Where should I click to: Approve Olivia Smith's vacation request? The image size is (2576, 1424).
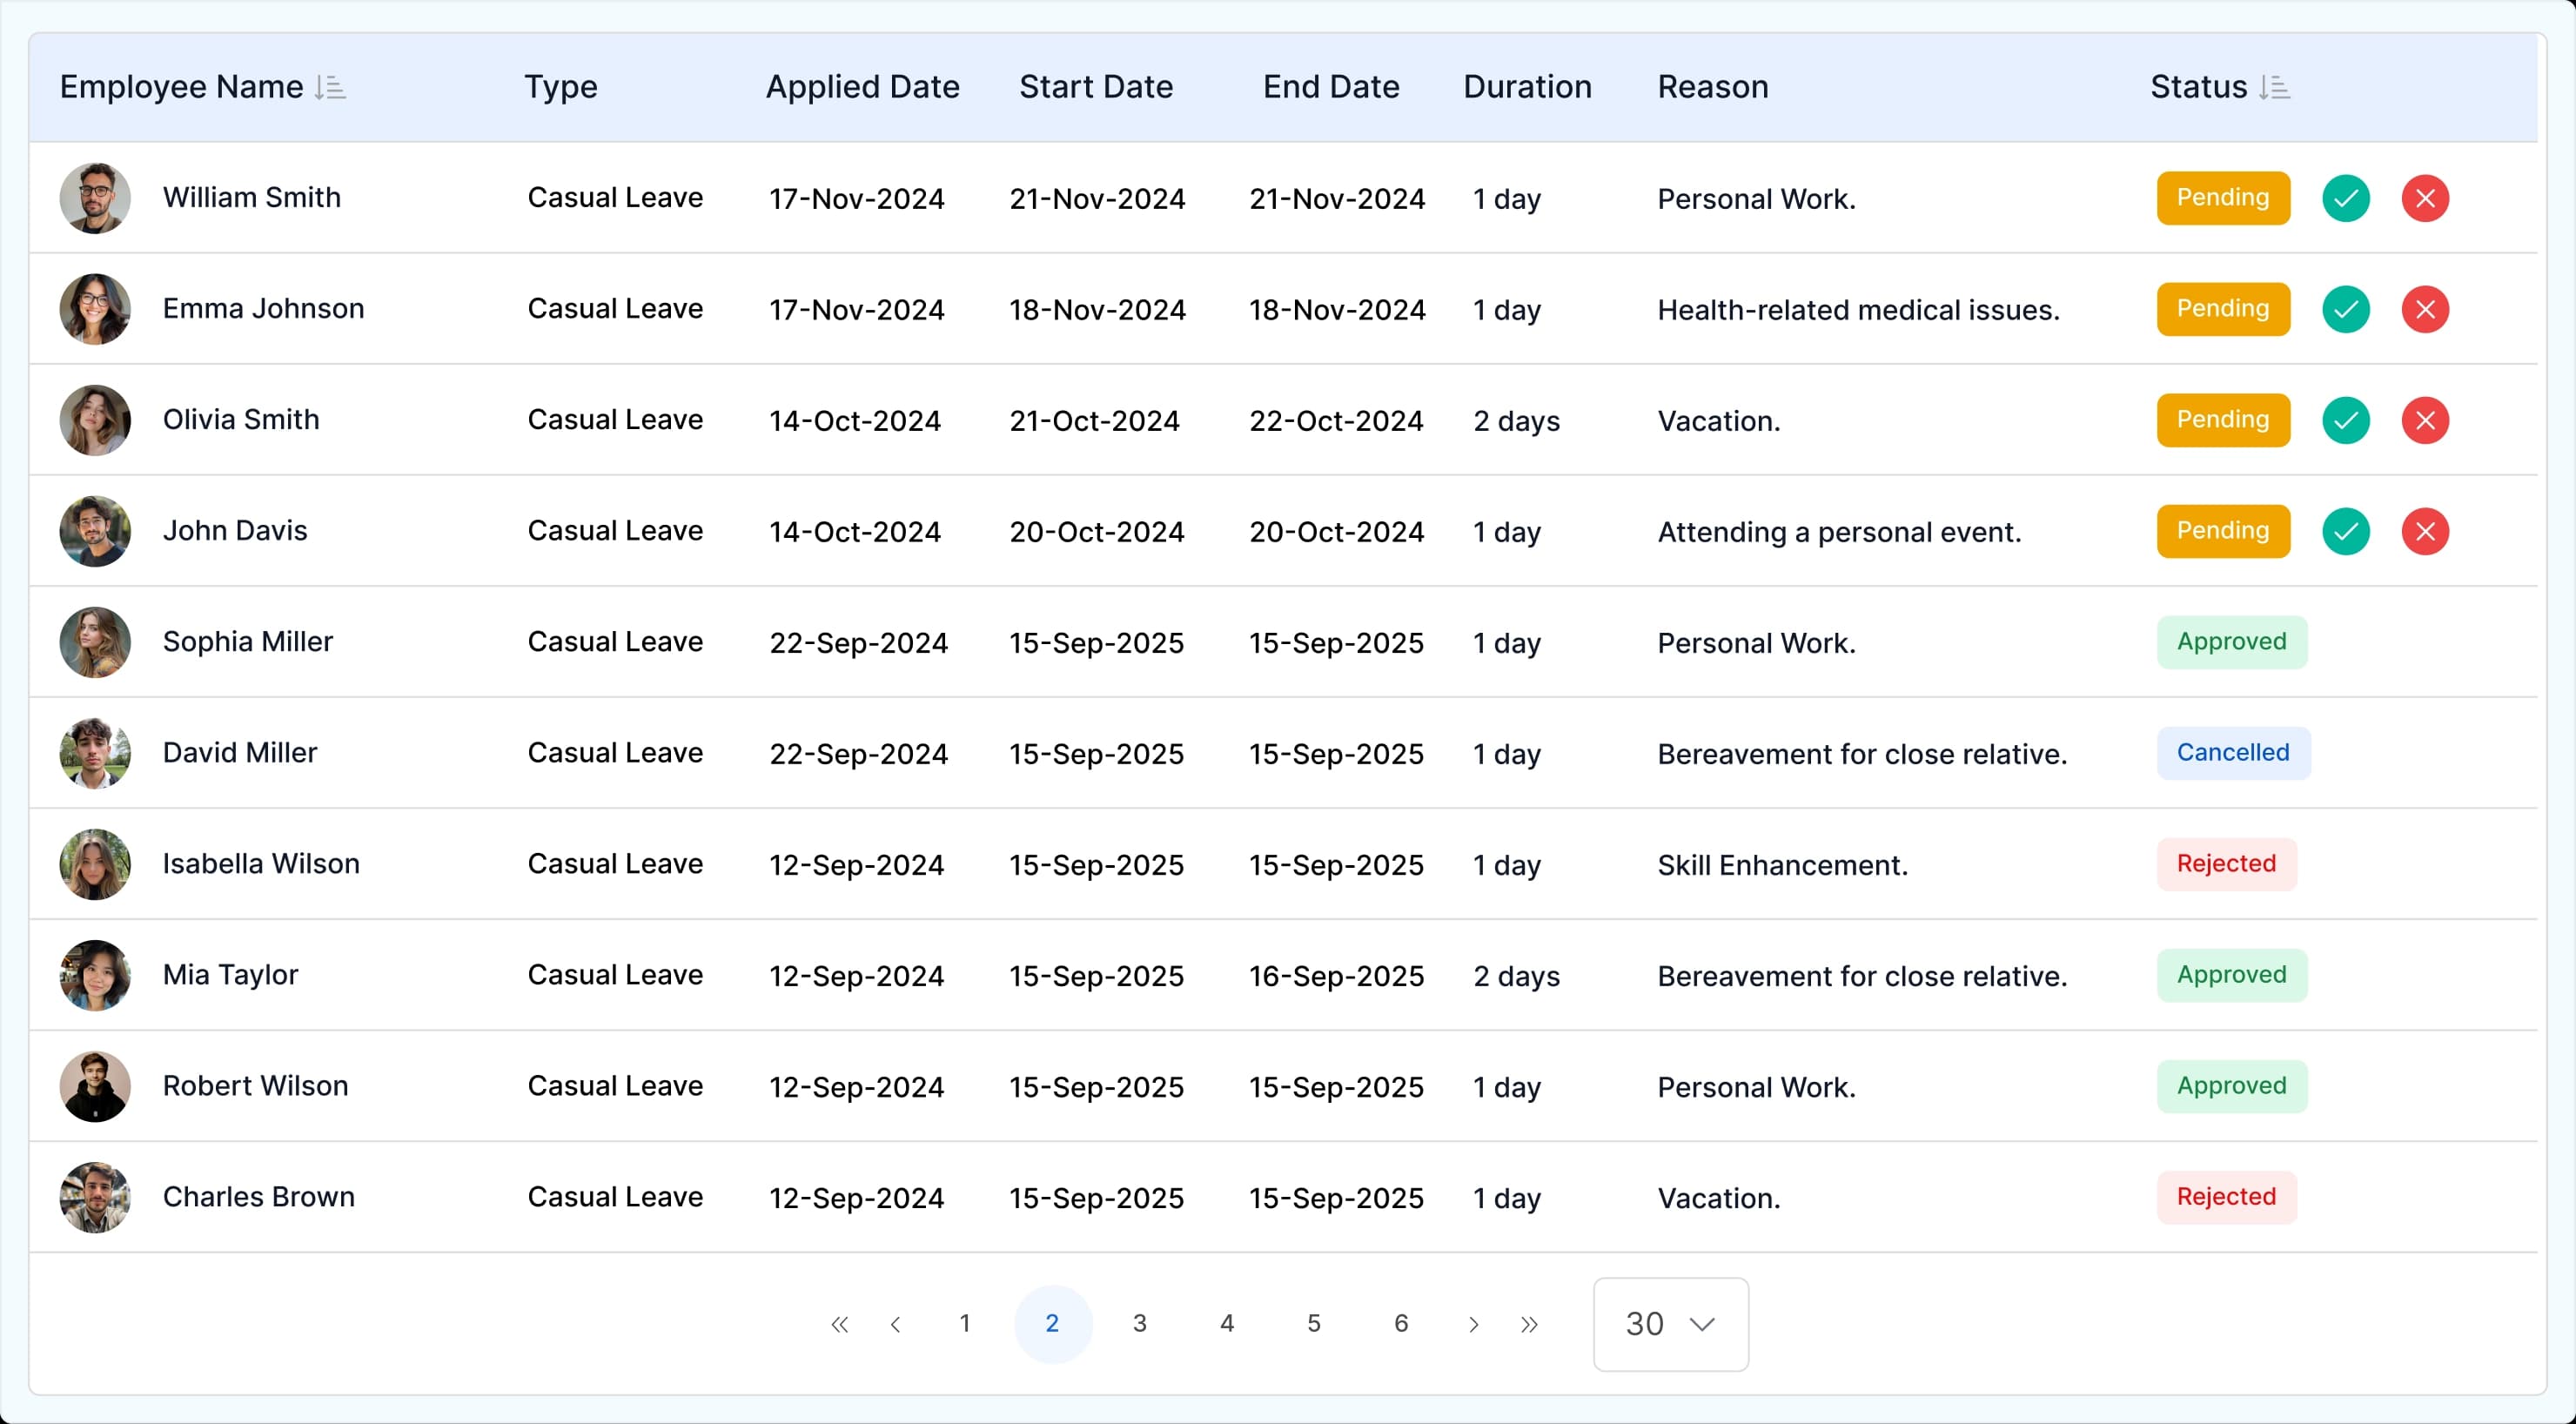tap(2346, 420)
